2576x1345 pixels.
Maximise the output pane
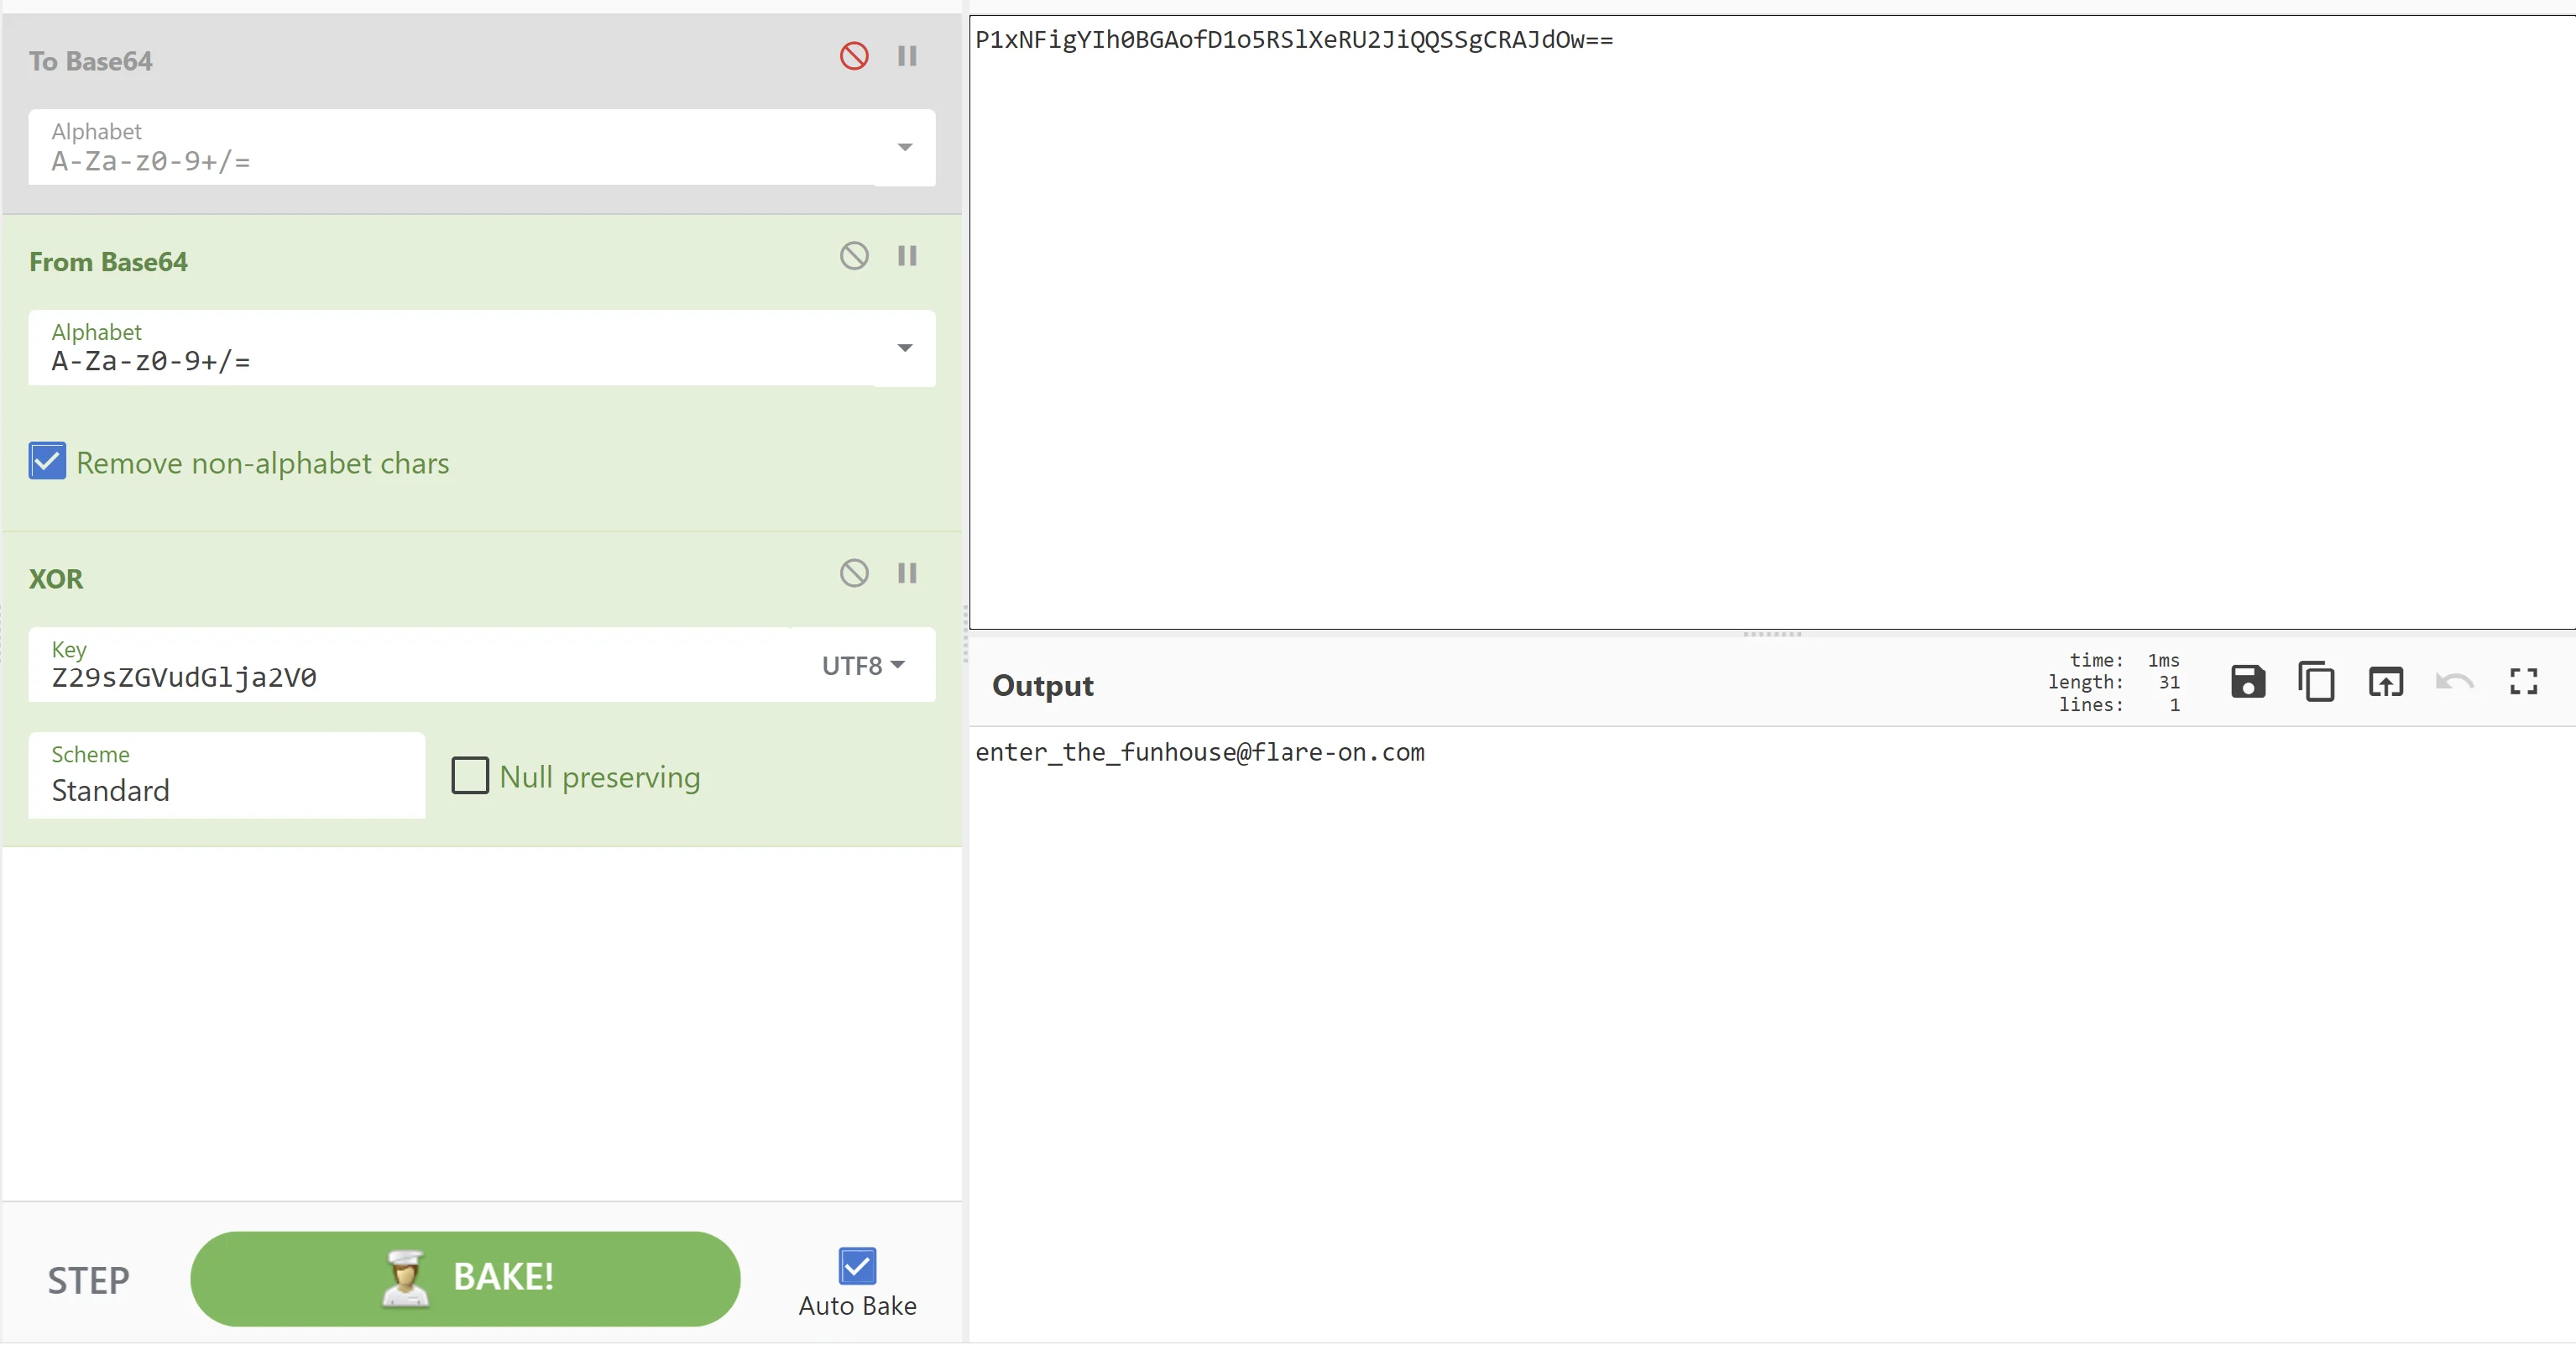[x=2524, y=682]
